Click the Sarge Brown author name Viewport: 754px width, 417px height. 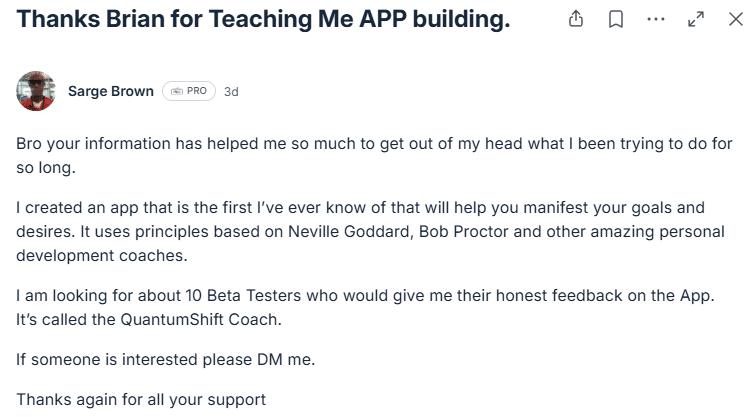click(110, 91)
